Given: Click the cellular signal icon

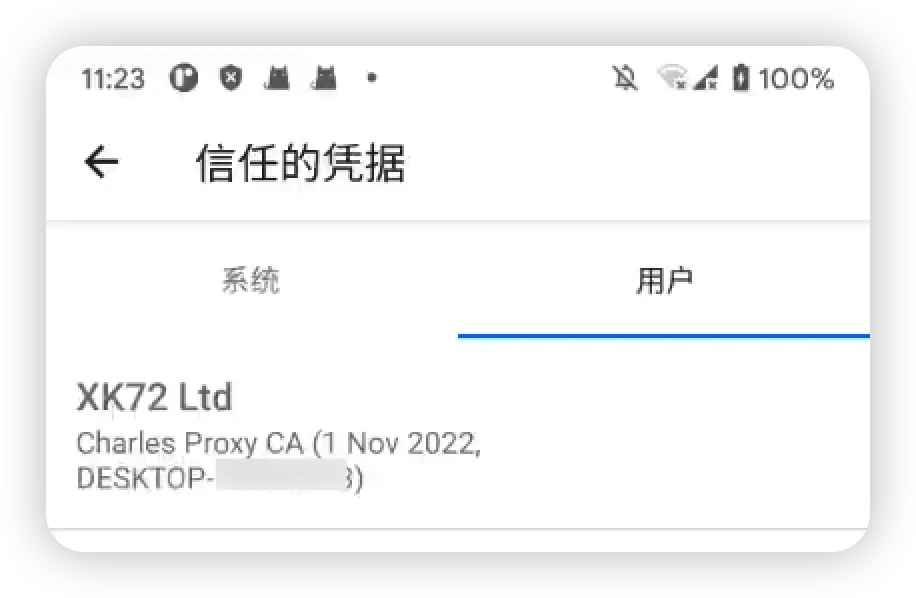Looking at the screenshot, I should coord(706,78).
